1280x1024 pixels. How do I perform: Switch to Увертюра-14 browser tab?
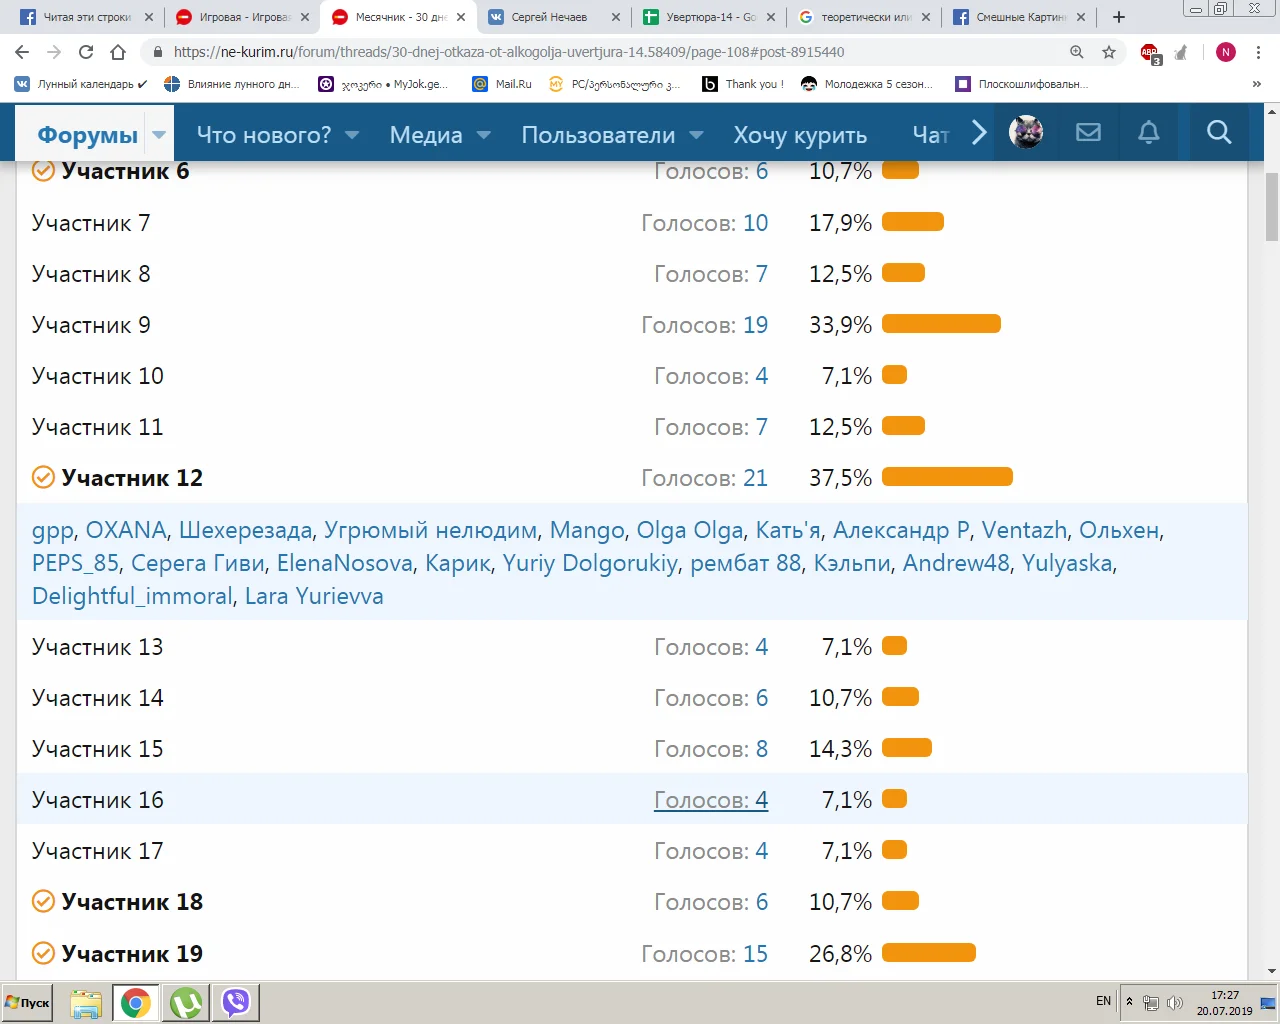[x=711, y=17]
